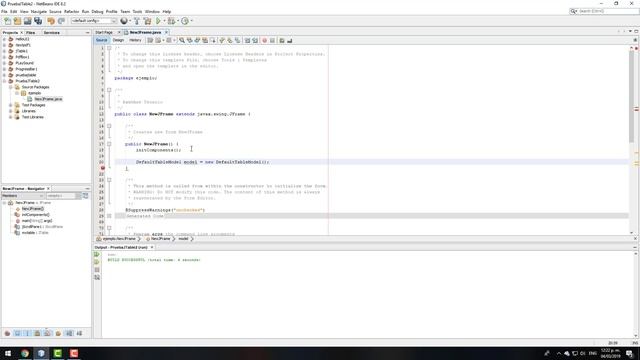Click the Profile Project clock icon

pos(185,21)
